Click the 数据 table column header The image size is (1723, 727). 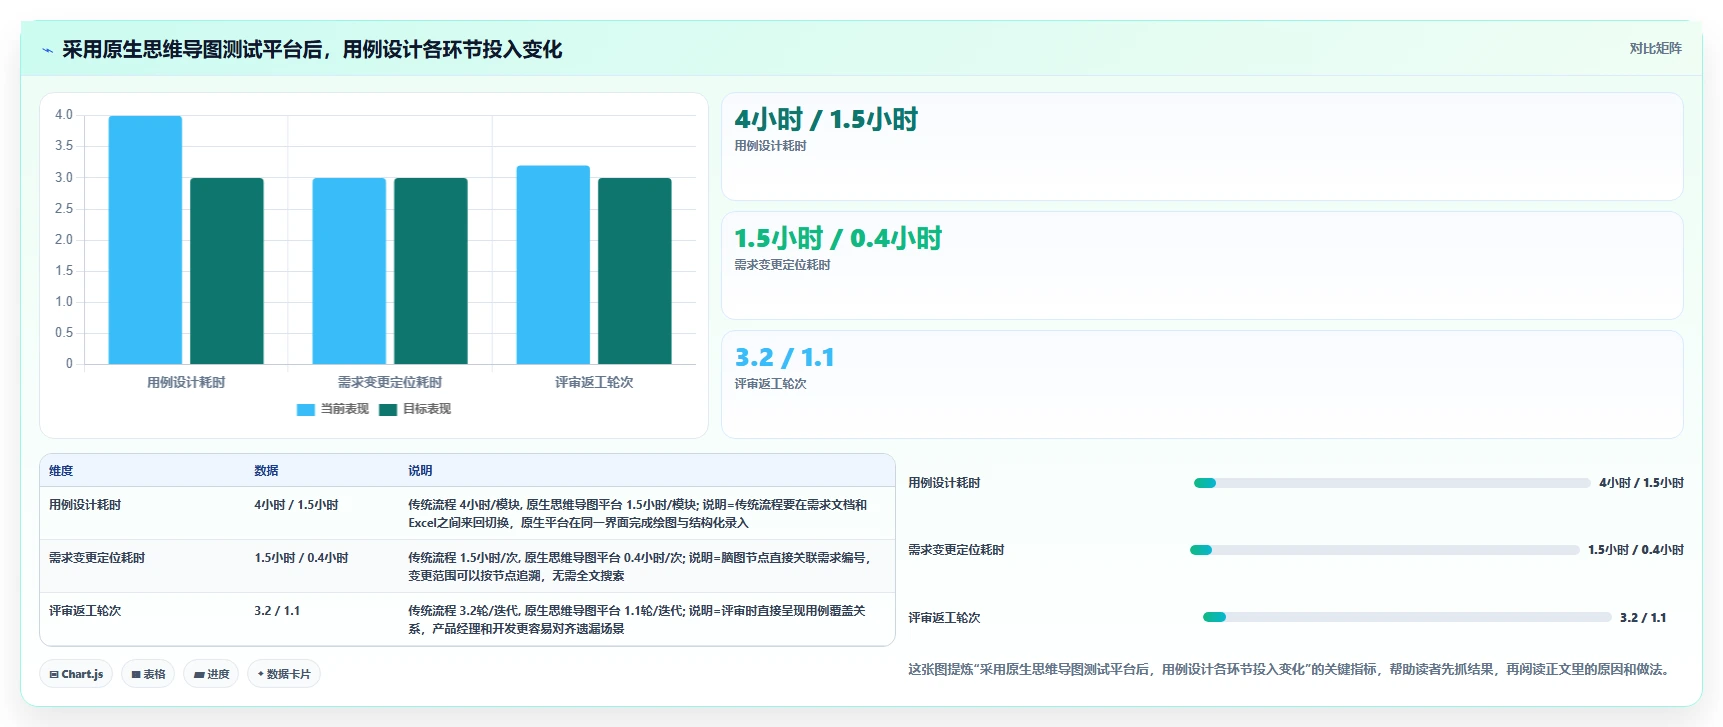click(266, 471)
